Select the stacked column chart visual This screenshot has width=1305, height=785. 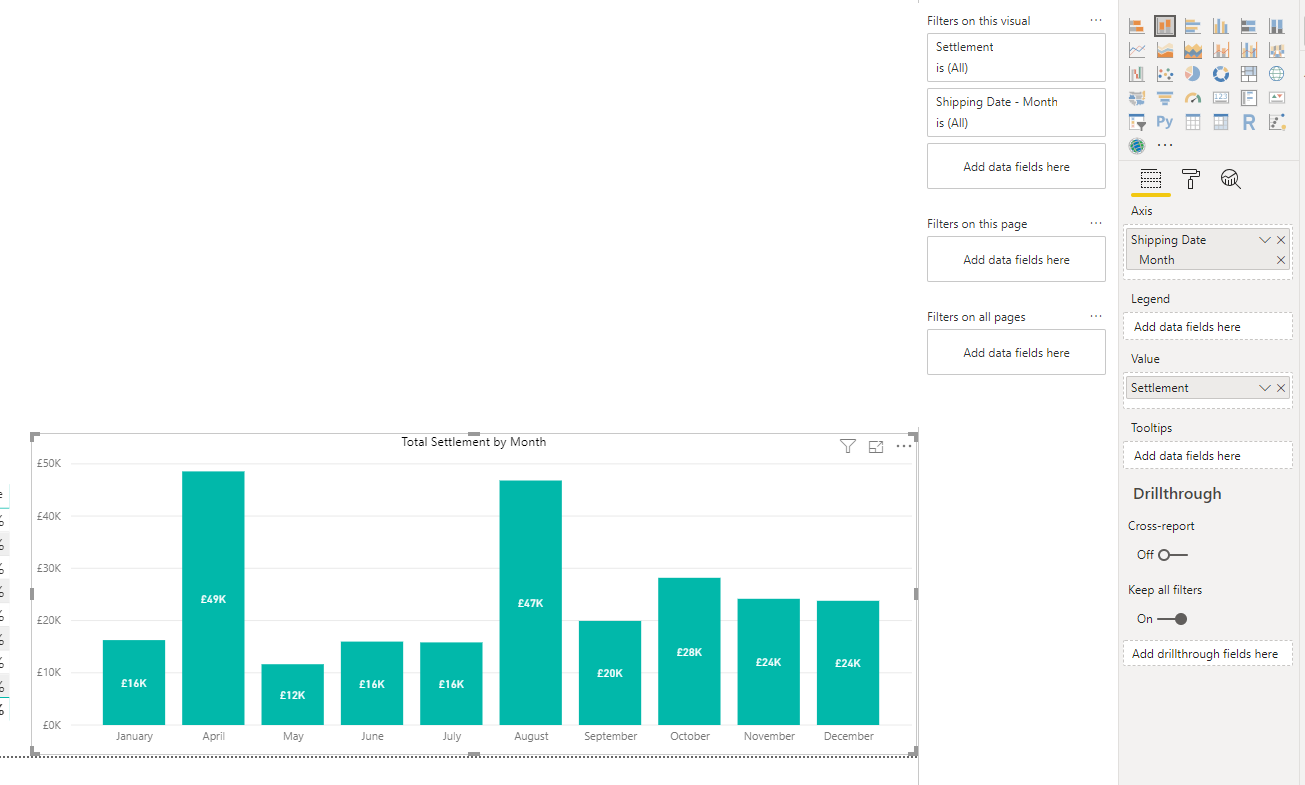point(1165,26)
